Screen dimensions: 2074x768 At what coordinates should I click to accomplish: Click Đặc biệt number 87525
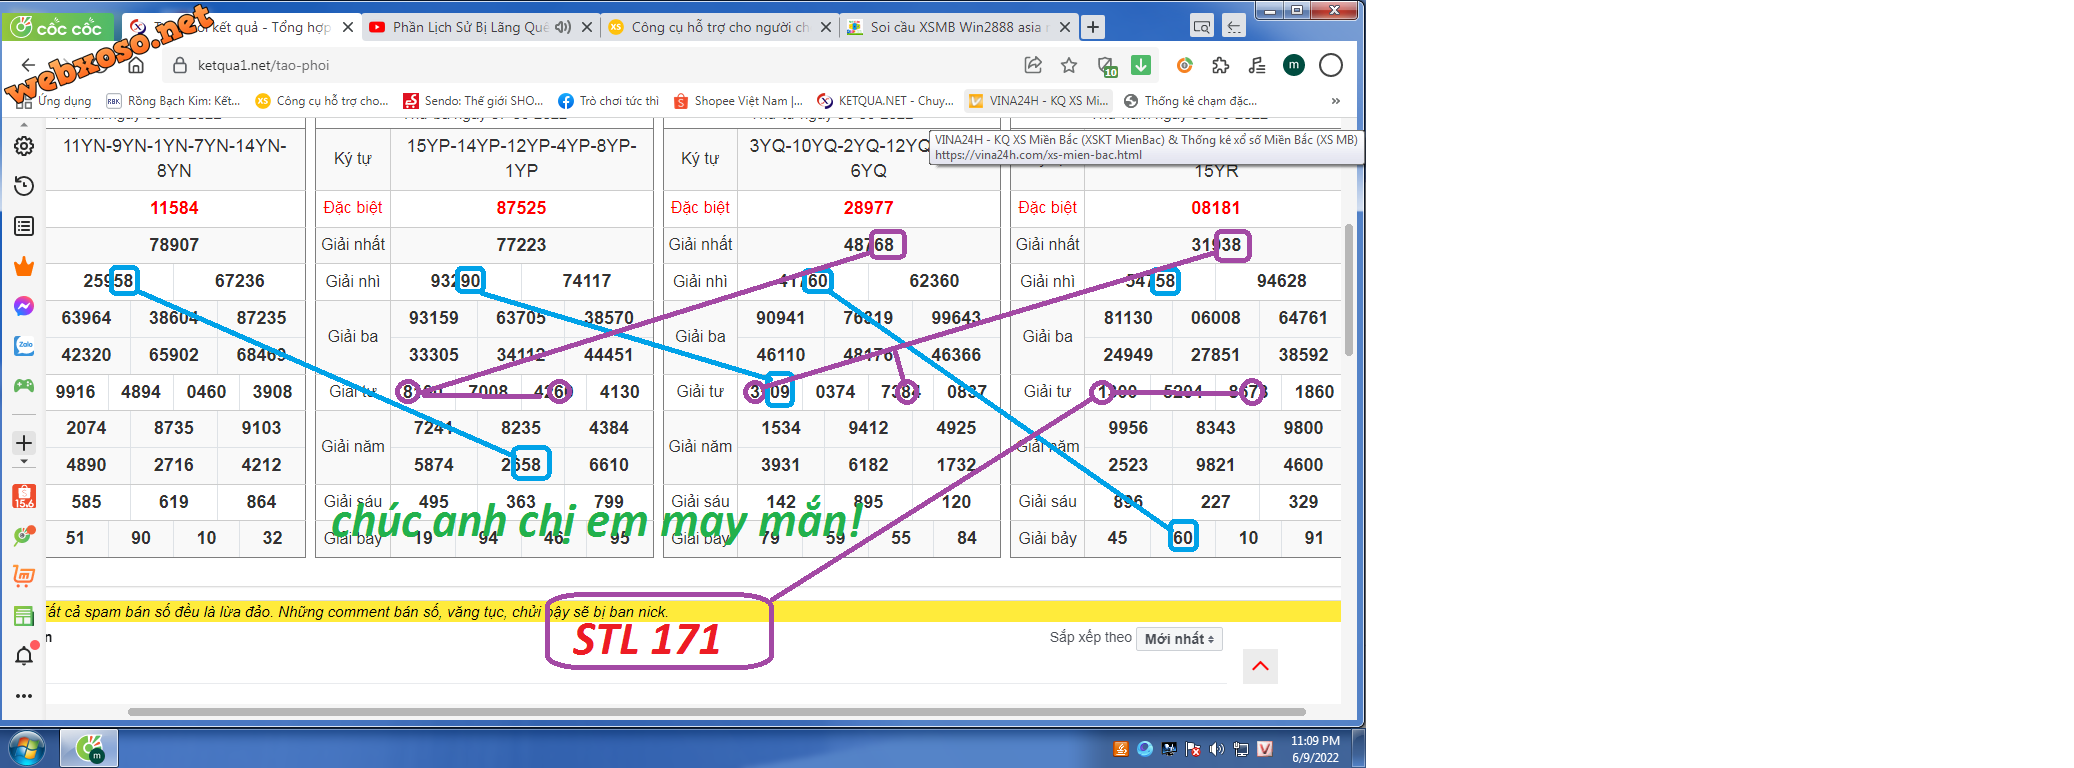click(x=521, y=208)
